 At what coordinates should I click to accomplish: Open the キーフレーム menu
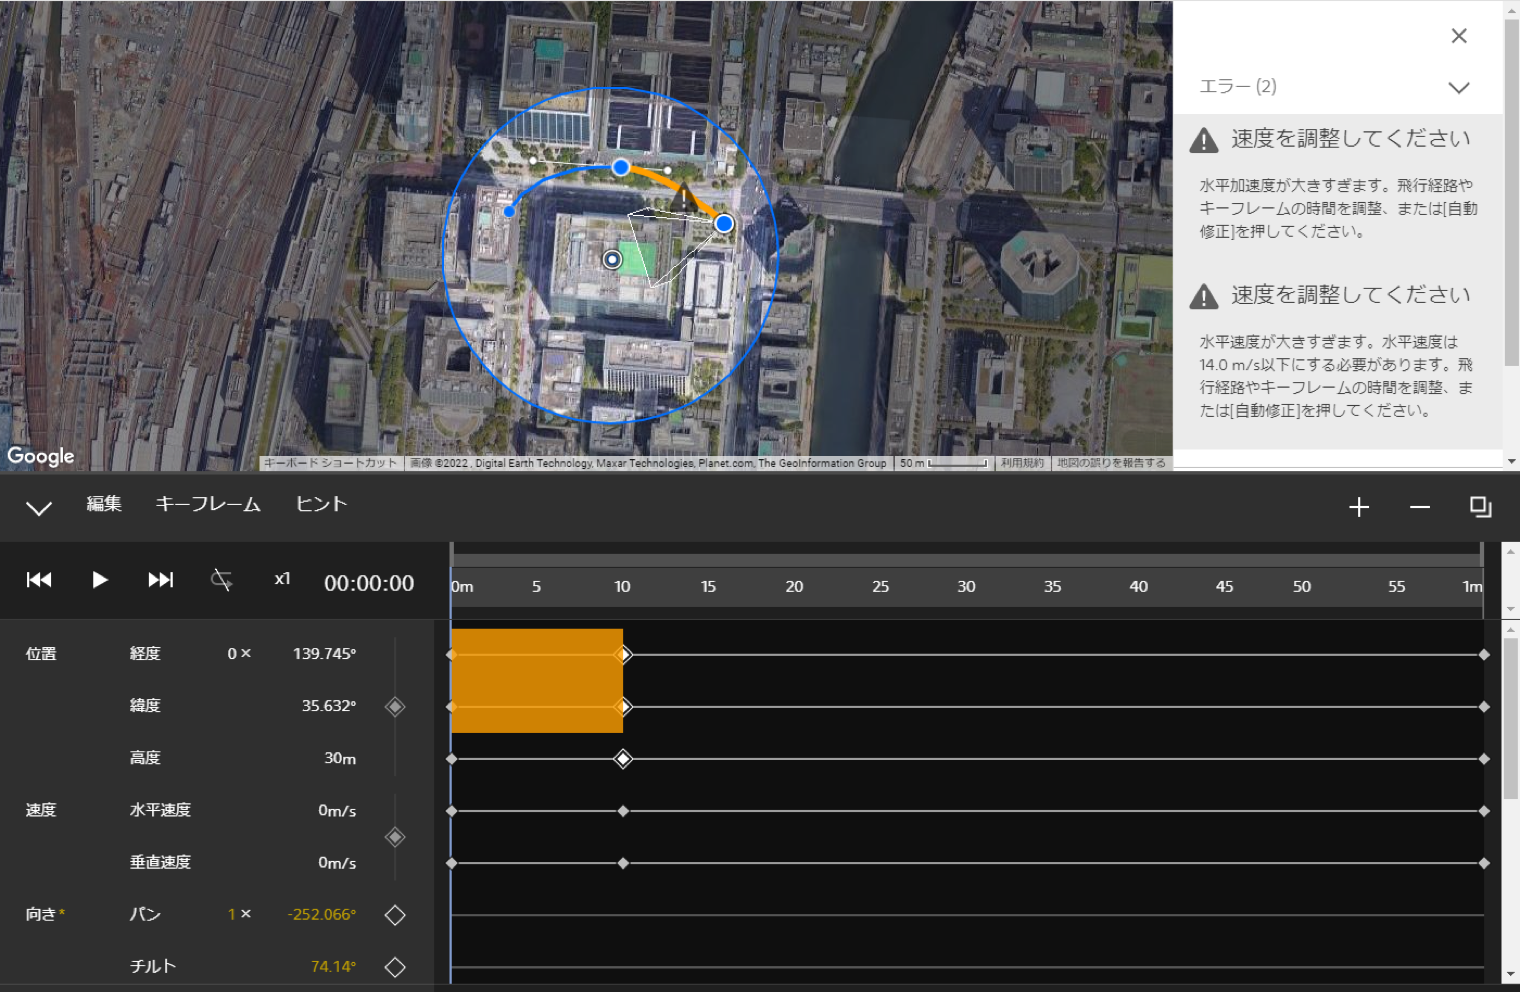208,504
